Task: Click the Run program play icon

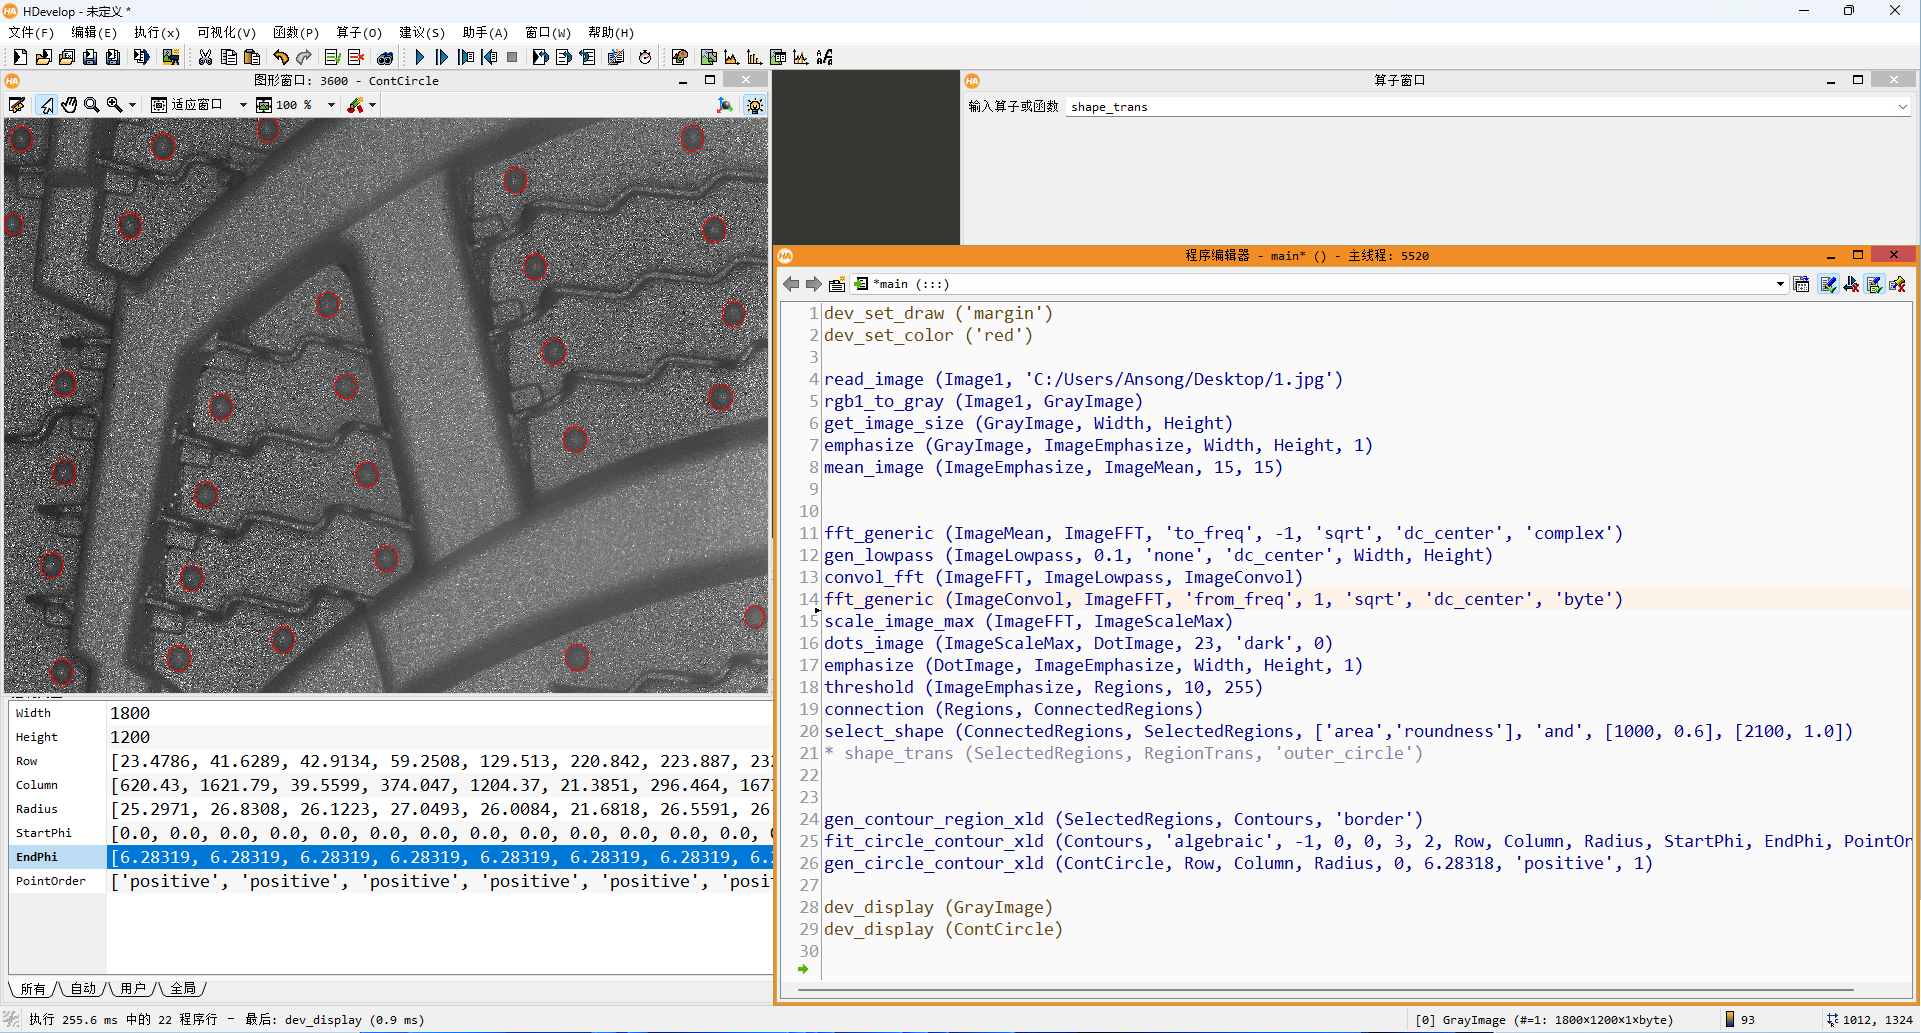Action: click(x=420, y=58)
